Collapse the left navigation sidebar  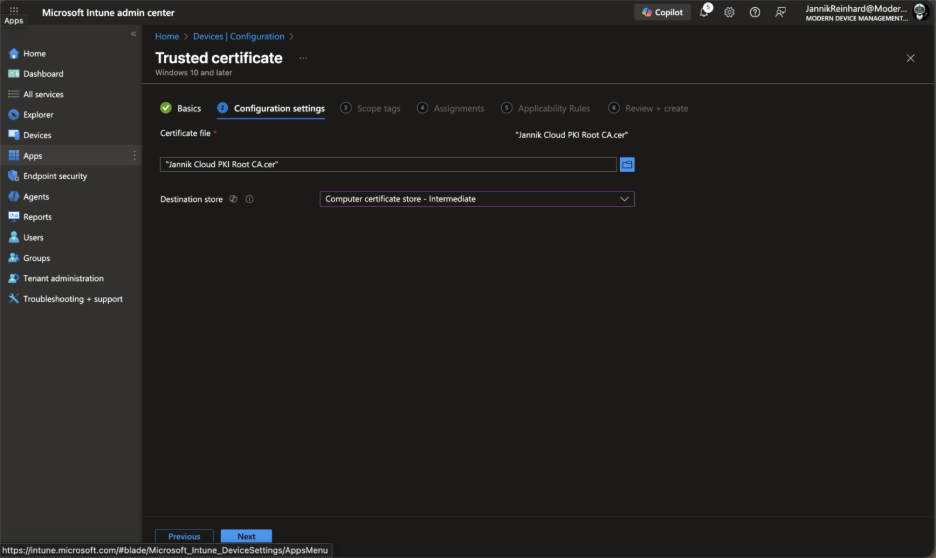coord(134,34)
